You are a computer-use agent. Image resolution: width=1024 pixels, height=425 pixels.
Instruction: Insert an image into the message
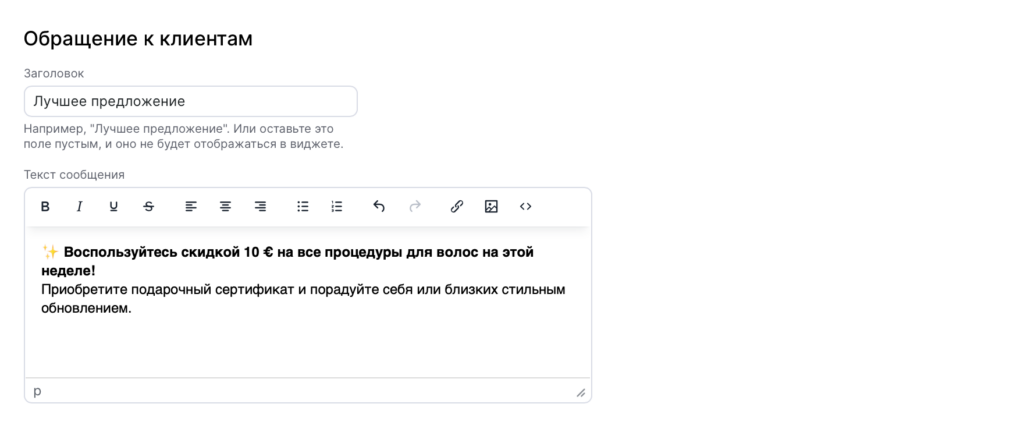pos(491,207)
